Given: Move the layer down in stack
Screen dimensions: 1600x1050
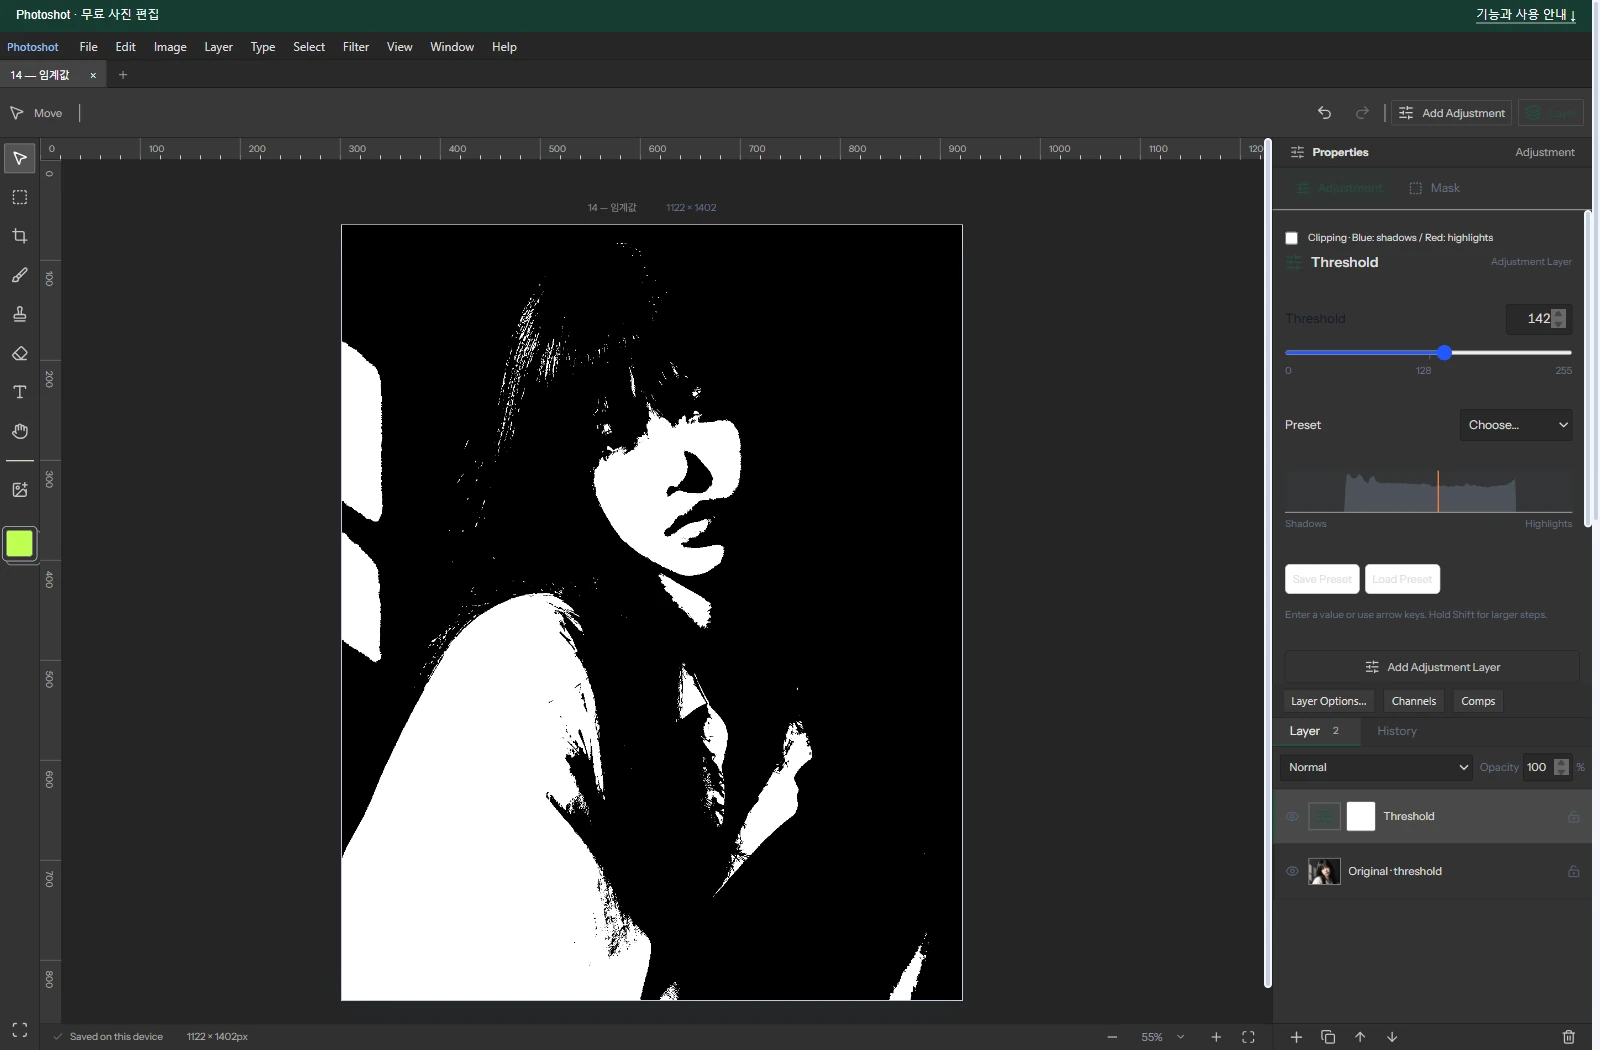Looking at the screenshot, I should point(1392,1037).
